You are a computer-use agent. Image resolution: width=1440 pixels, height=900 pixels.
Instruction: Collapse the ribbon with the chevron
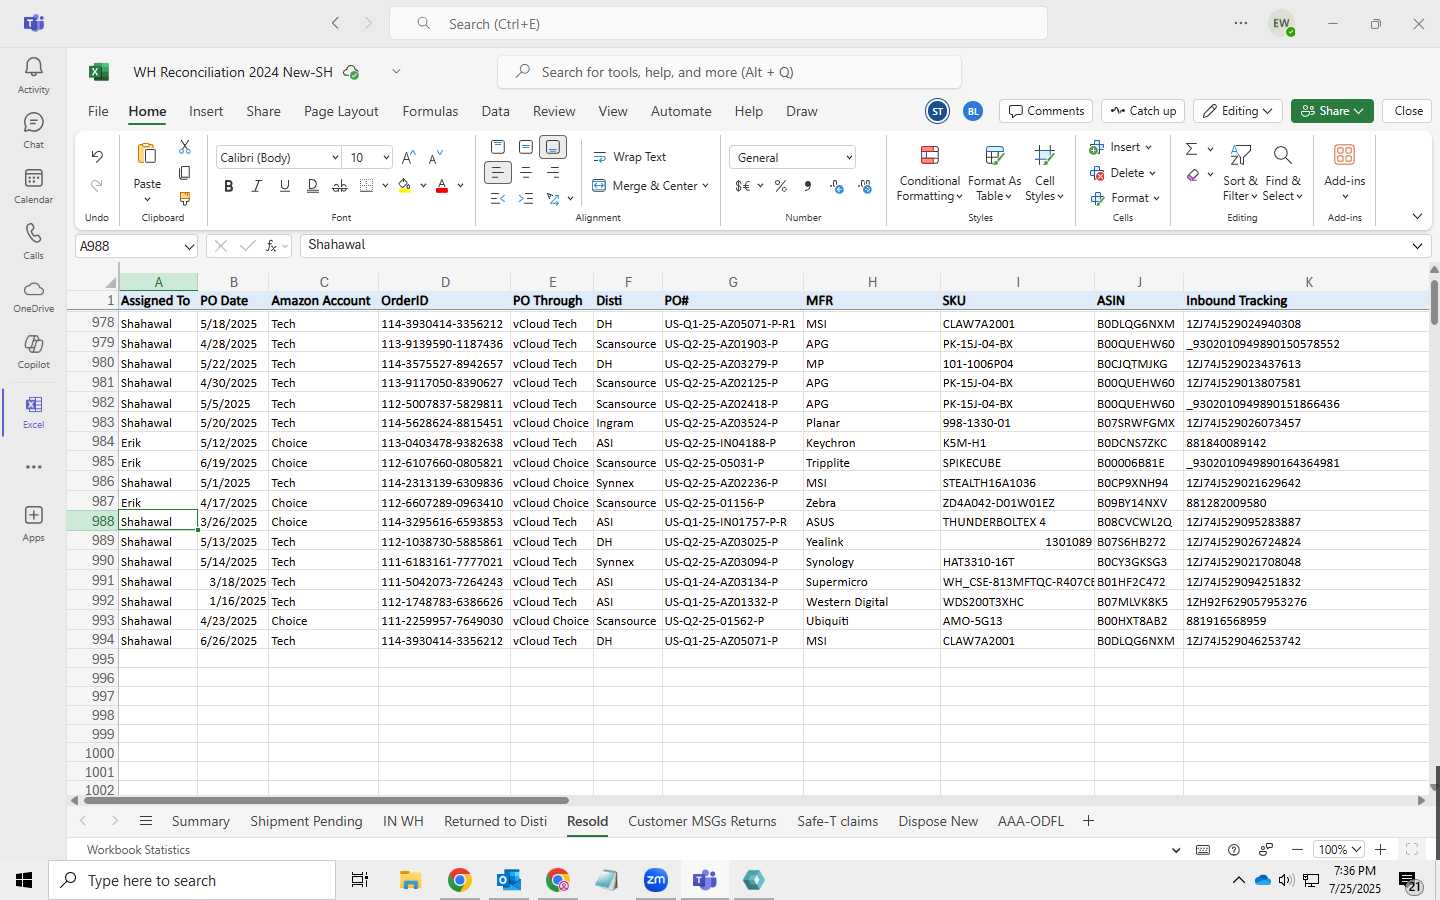(1417, 216)
